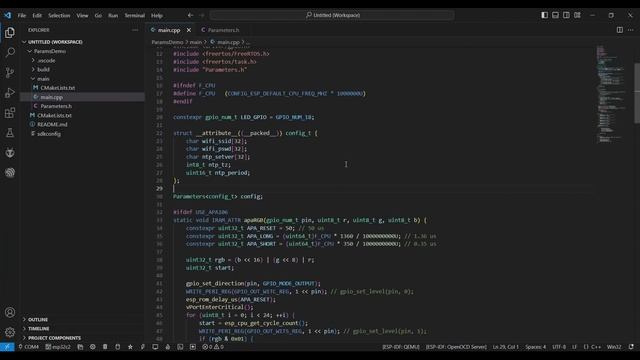
Task: Open the Accounts menu icon
Action: pyautogui.click(x=10, y=313)
